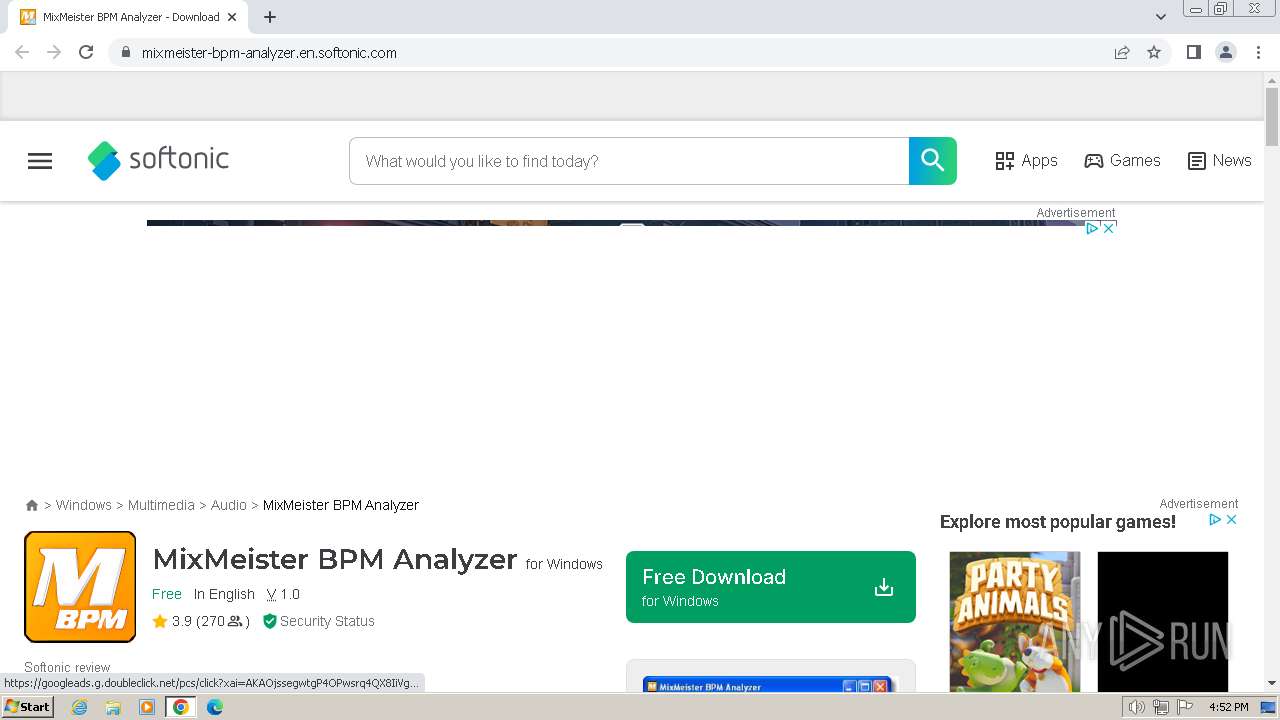
Task: Click the 'Free' license label
Action: tap(167, 594)
